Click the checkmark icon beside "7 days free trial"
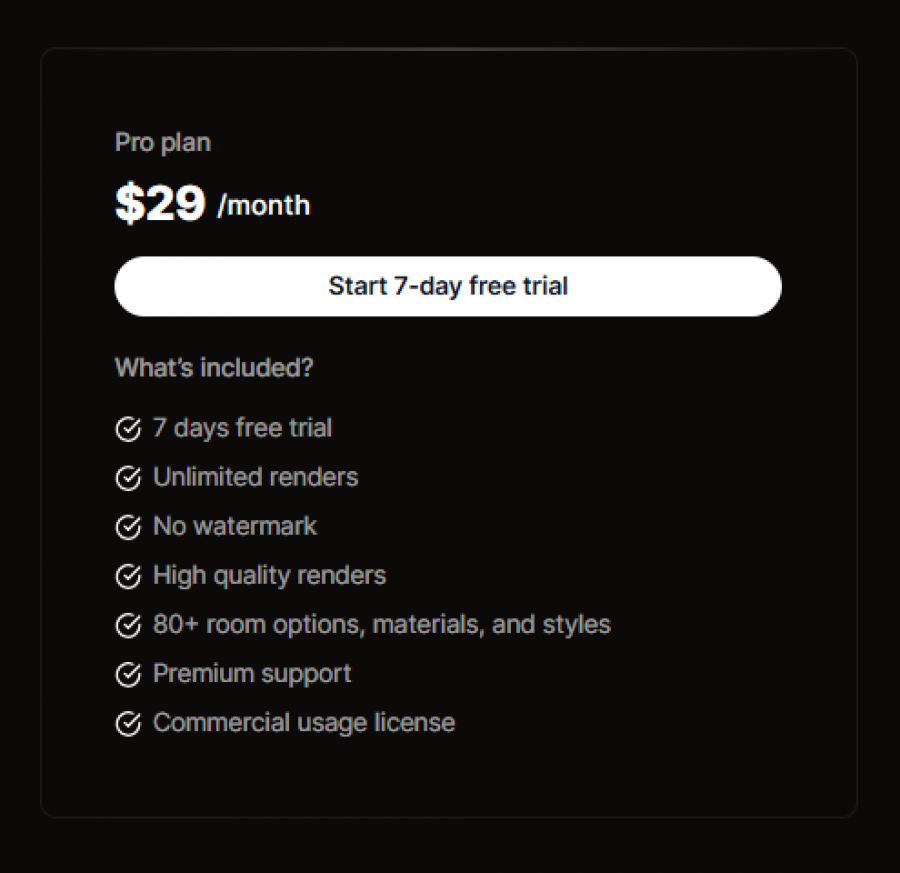 click(128, 428)
